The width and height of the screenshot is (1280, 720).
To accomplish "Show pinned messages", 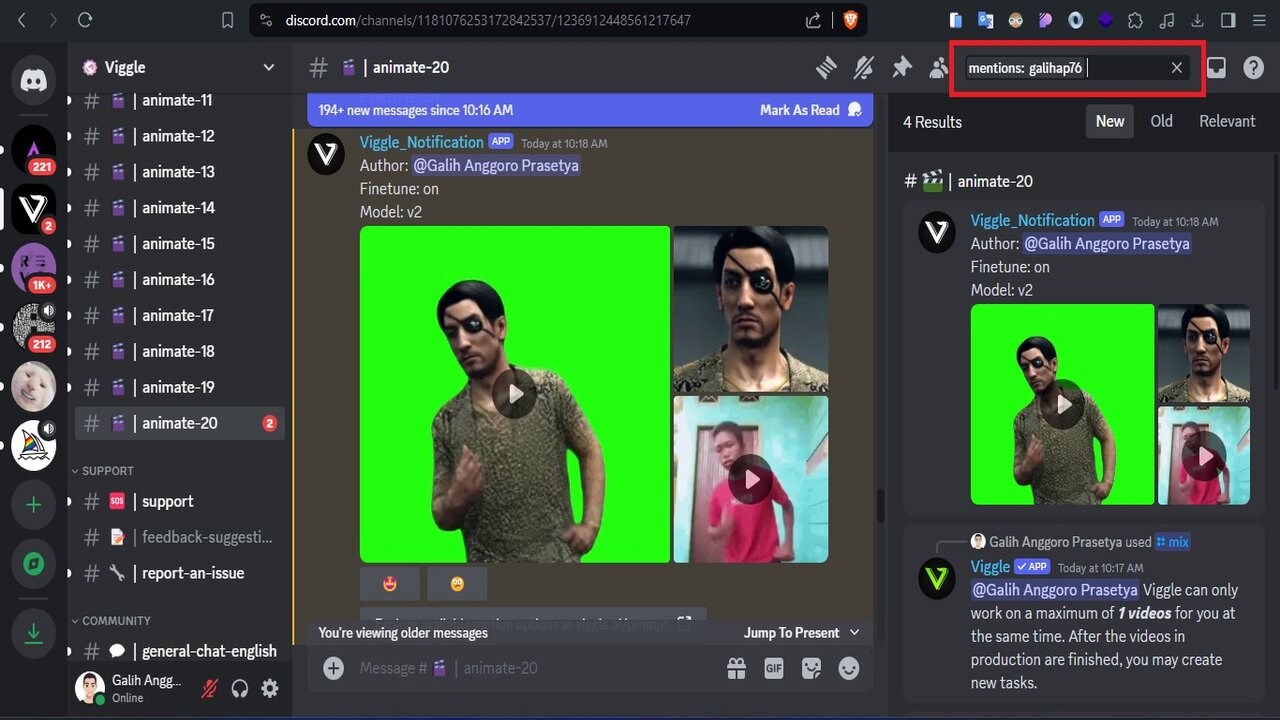I will 902,67.
